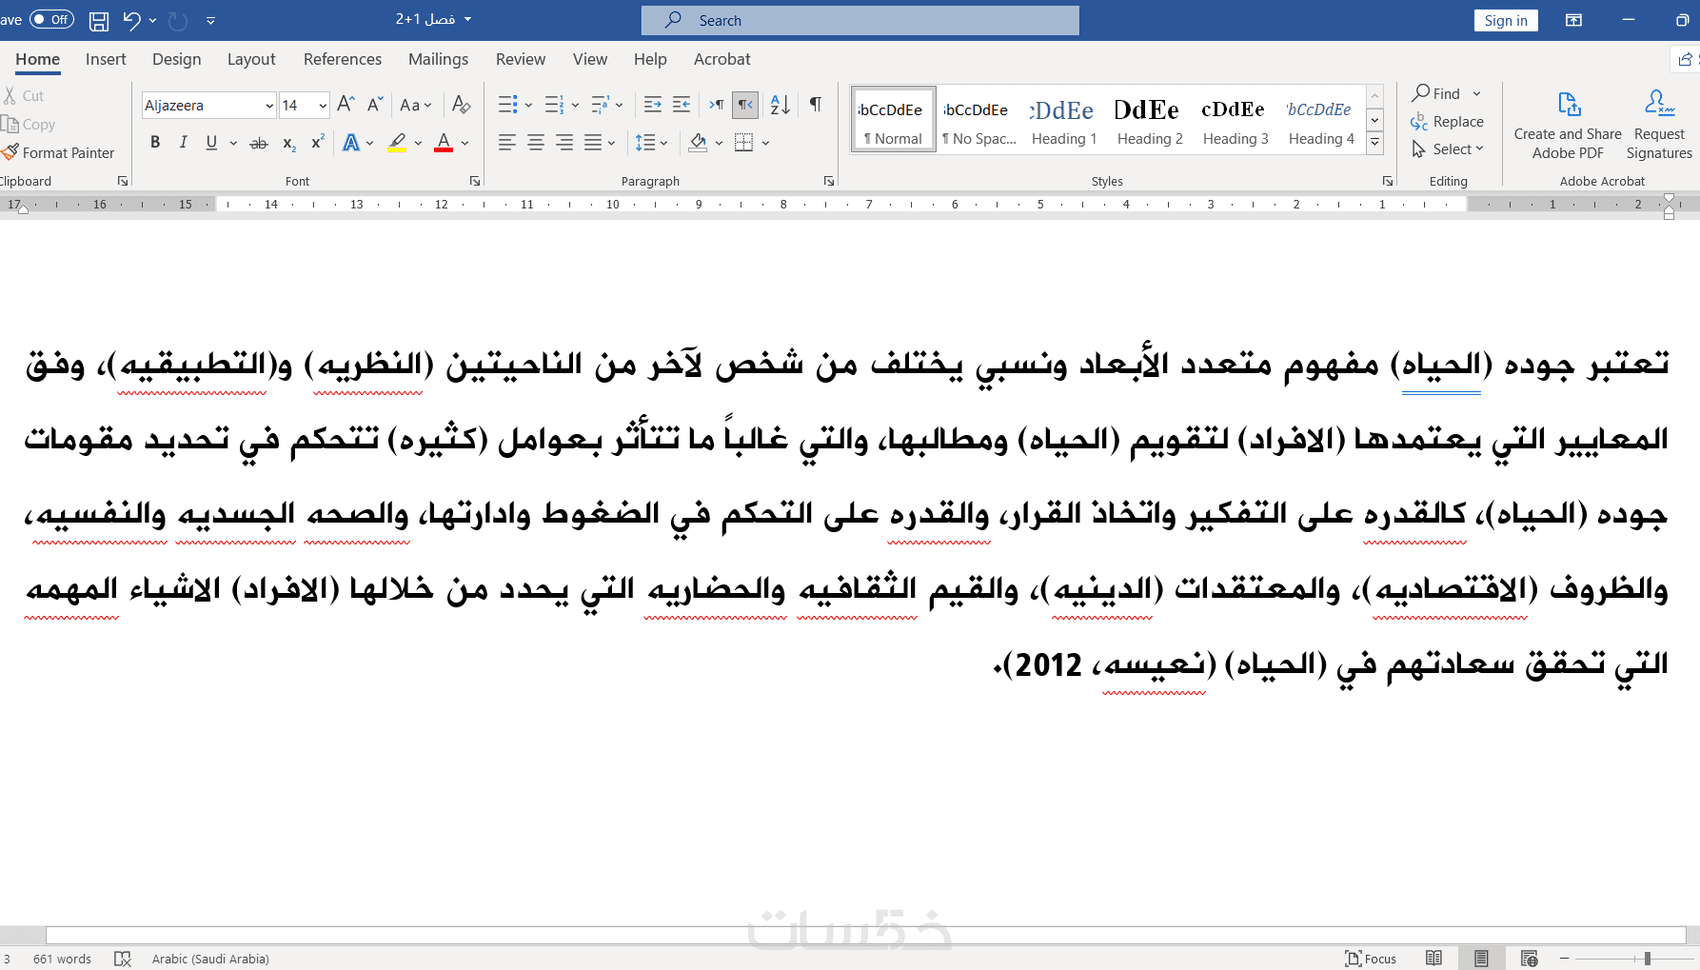Click the Cut command
1700x970 pixels.
click(24, 96)
